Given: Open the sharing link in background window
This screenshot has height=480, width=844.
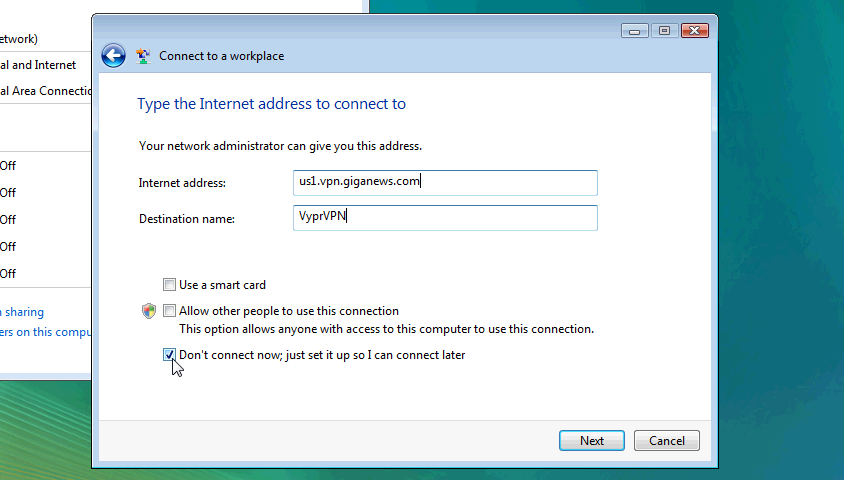Looking at the screenshot, I should click(x=22, y=312).
